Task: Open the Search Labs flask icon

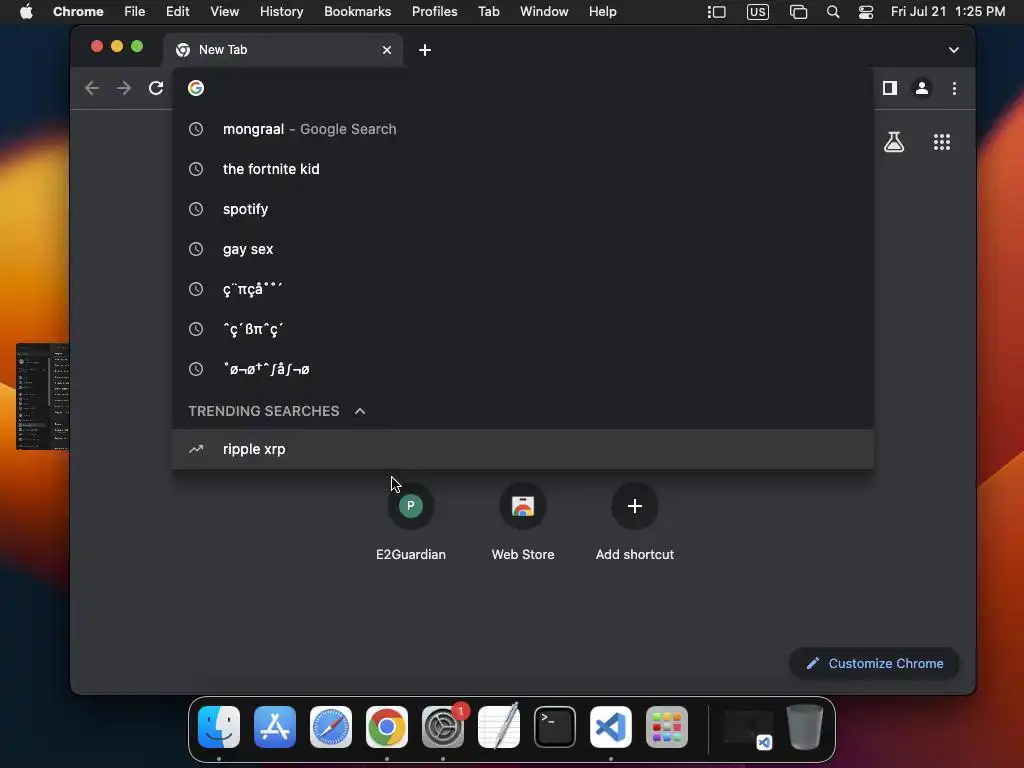Action: (894, 142)
